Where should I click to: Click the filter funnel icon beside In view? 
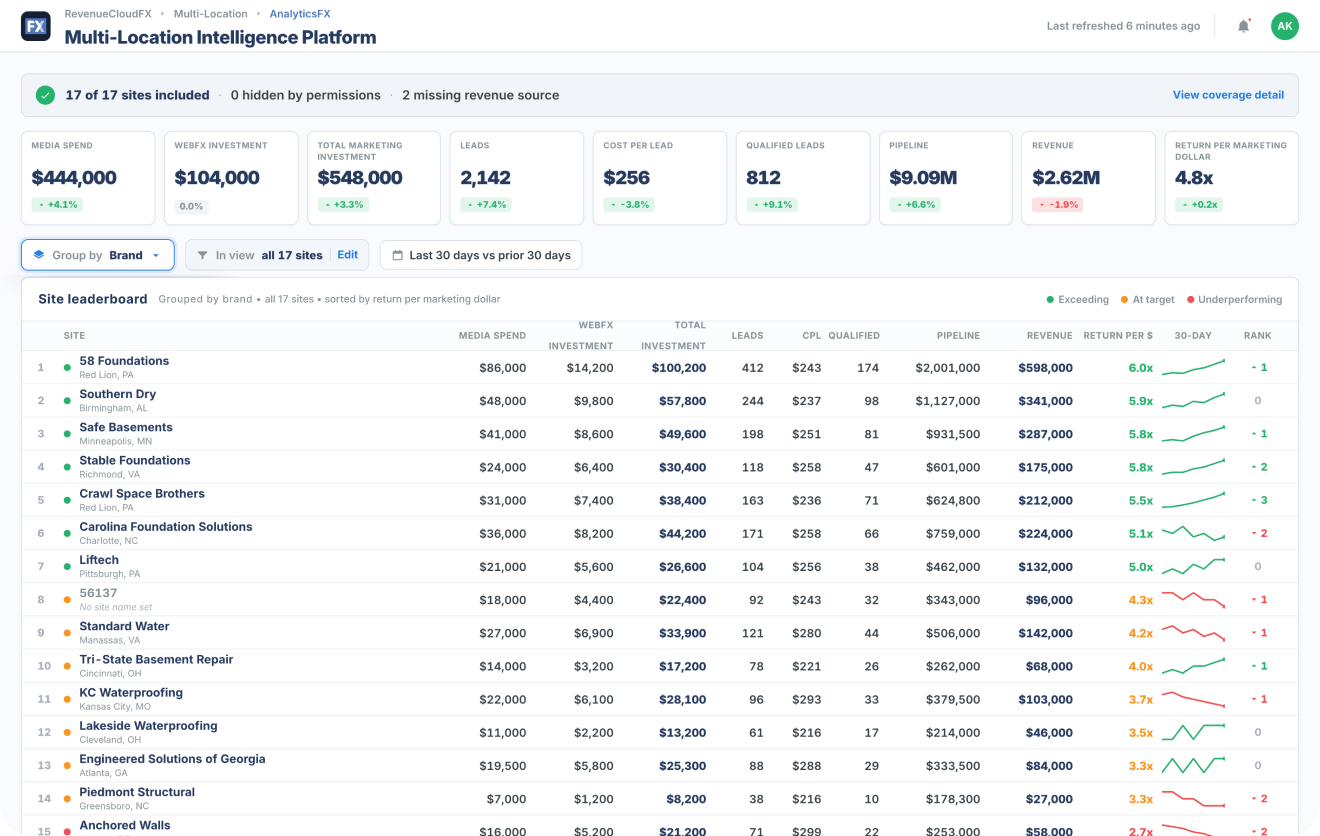tap(202, 255)
